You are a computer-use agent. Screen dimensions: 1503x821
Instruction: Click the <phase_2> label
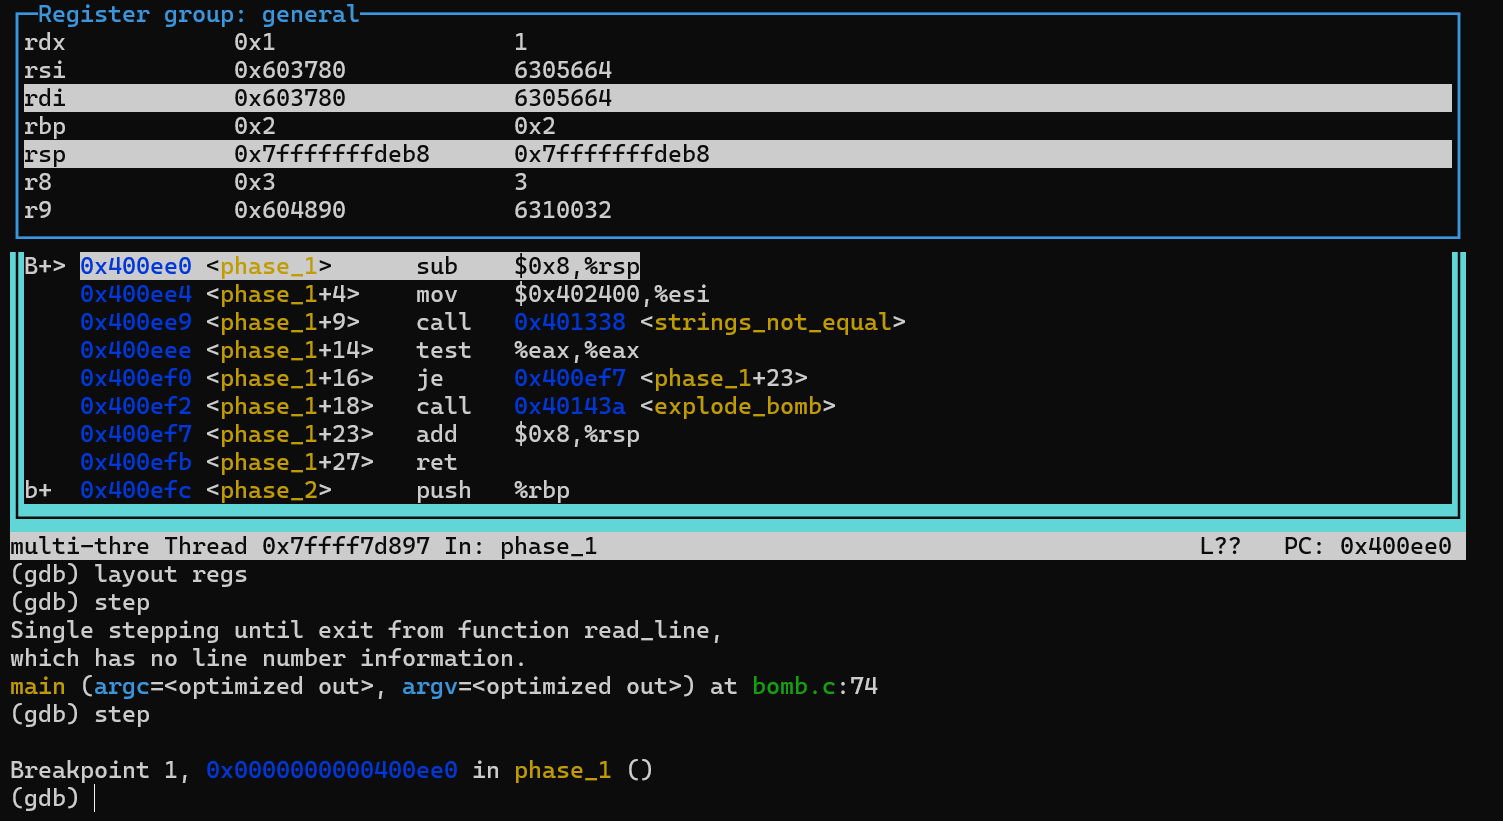pos(269,490)
